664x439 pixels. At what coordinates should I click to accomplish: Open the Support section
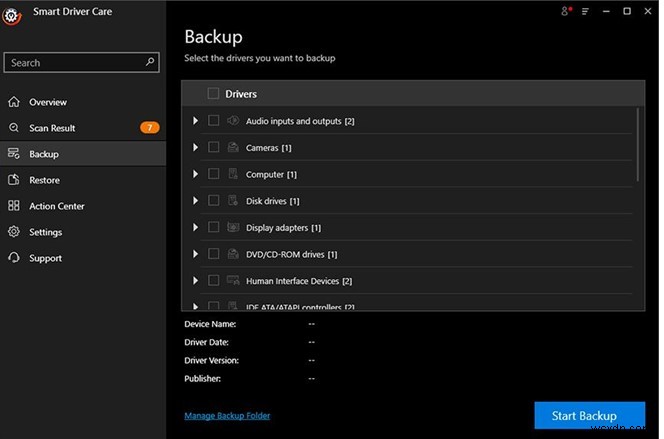point(45,258)
